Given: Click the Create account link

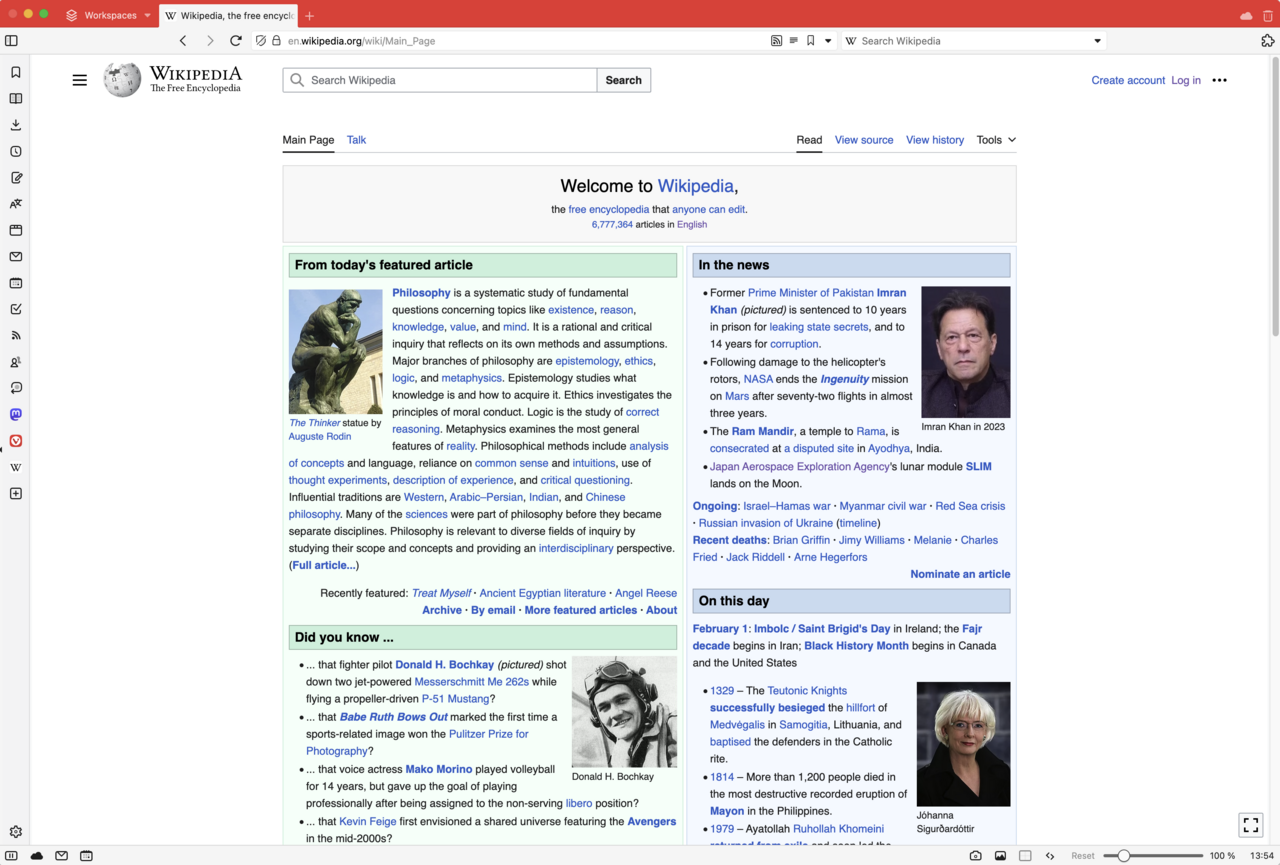Looking at the screenshot, I should (1128, 80).
